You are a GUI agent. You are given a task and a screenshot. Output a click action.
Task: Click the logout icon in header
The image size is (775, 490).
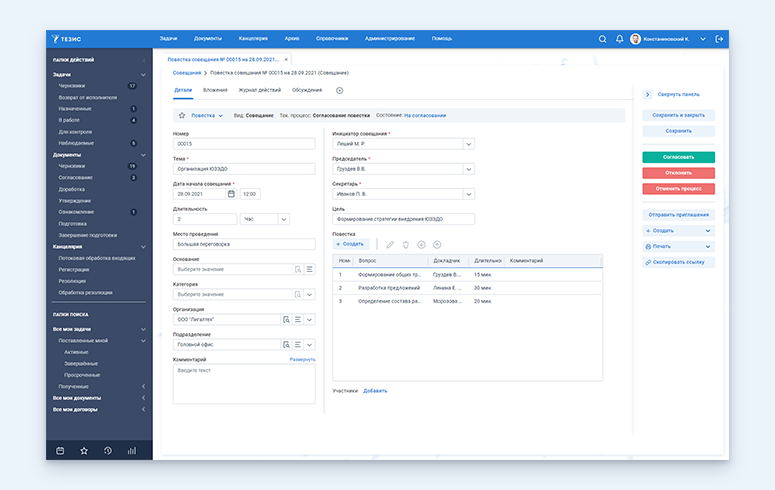pos(719,39)
